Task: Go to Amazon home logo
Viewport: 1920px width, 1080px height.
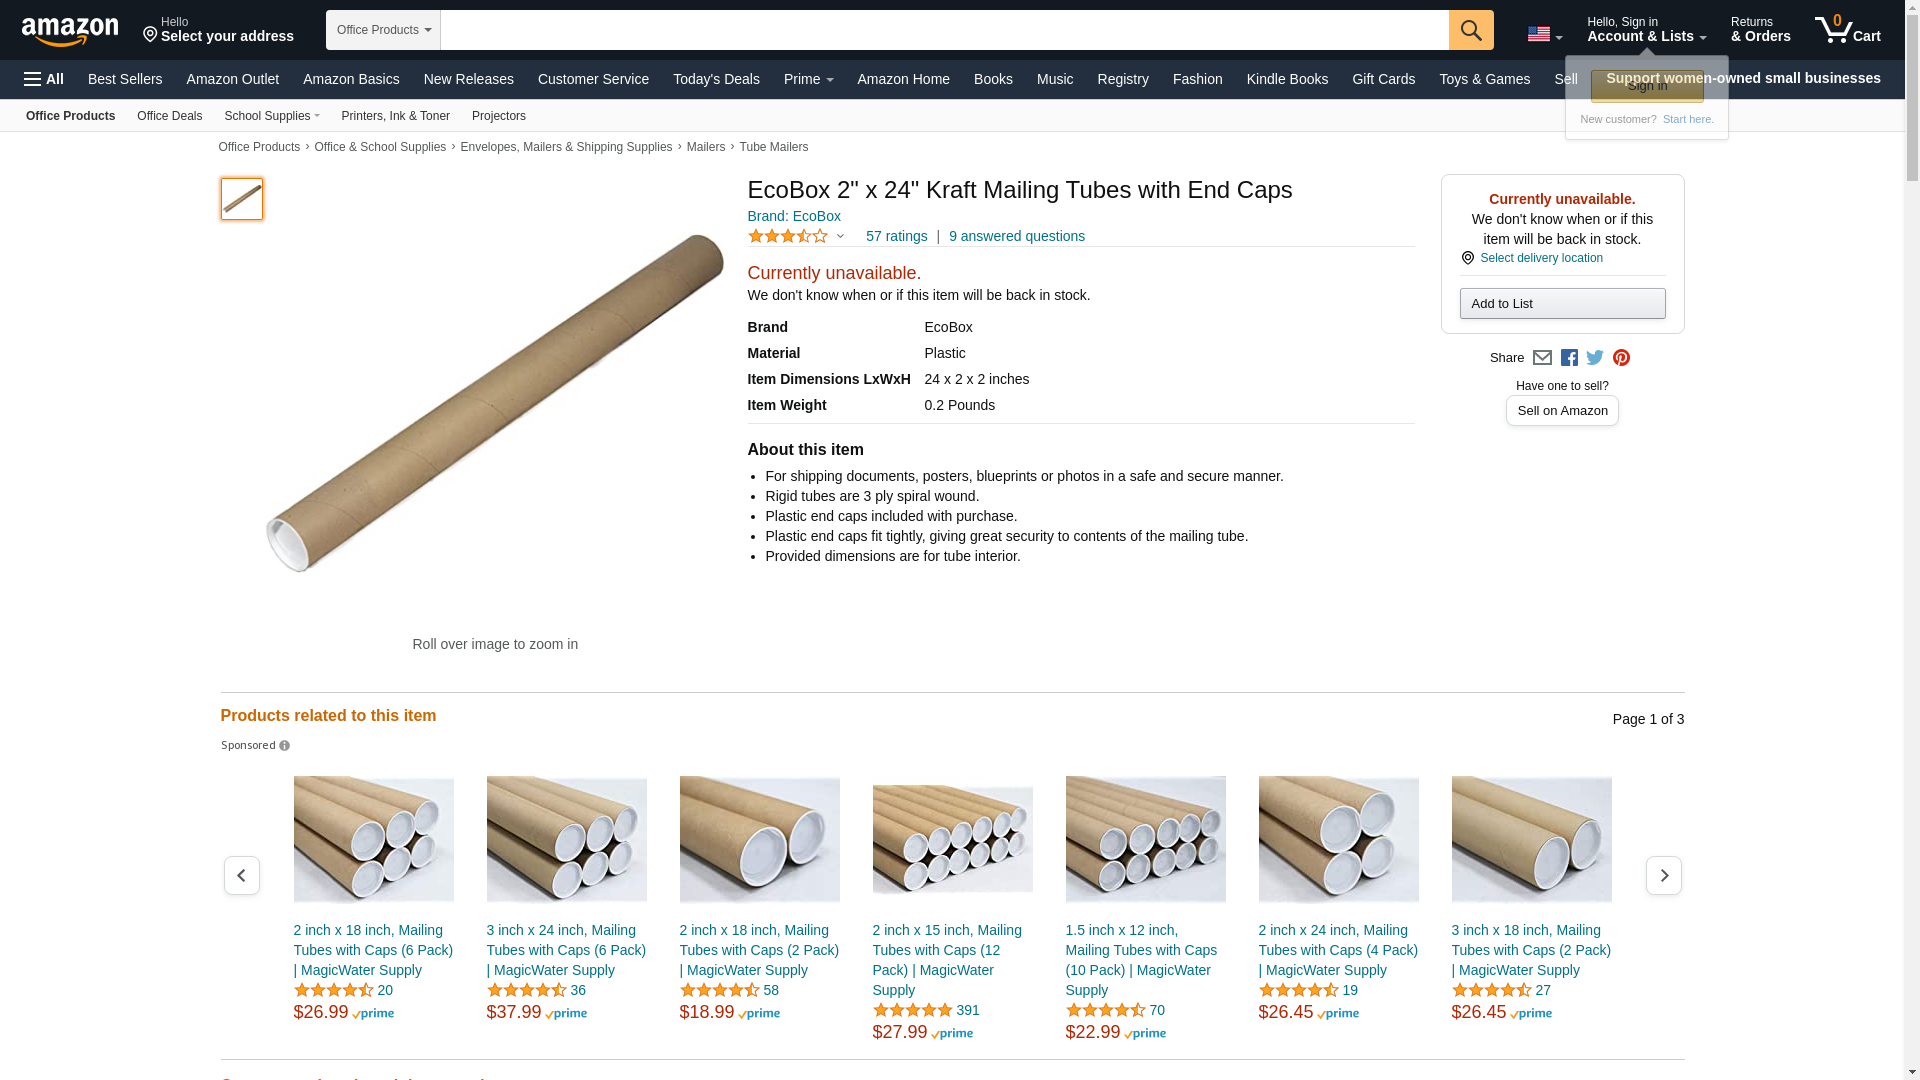Action: click(x=70, y=31)
